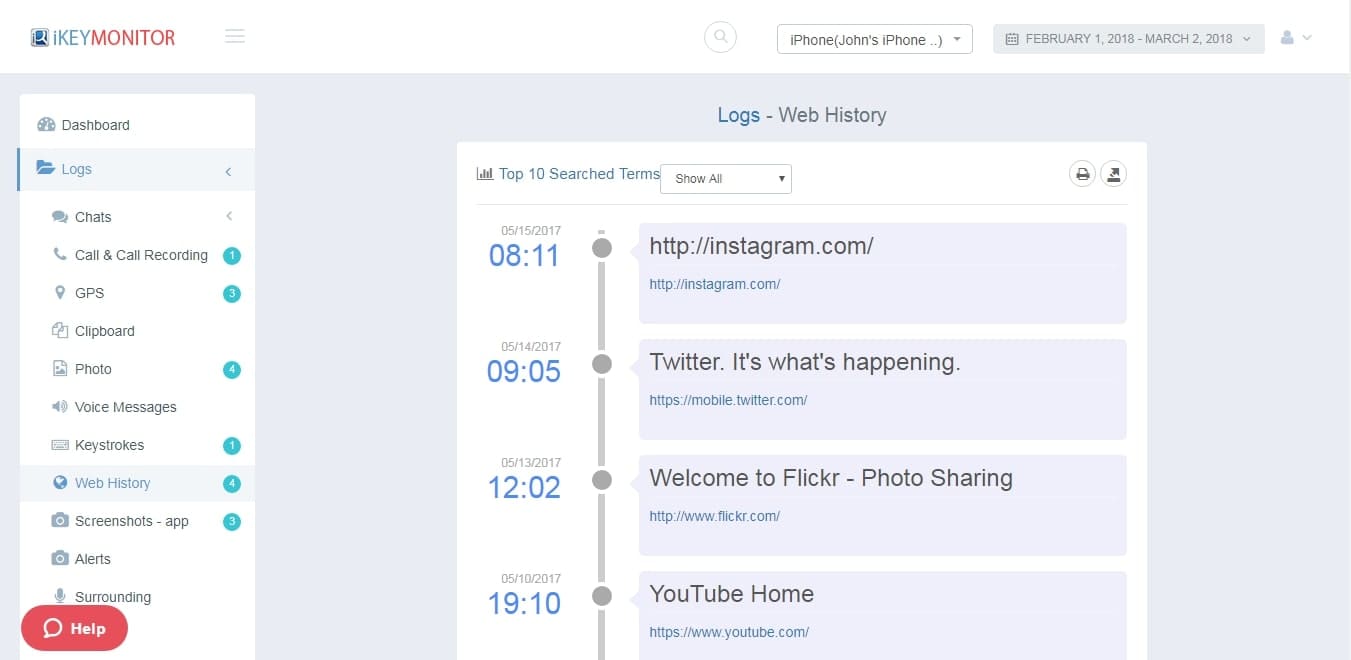This screenshot has height=660, width=1351.
Task: Click the GPS map pin icon
Action: (60, 292)
